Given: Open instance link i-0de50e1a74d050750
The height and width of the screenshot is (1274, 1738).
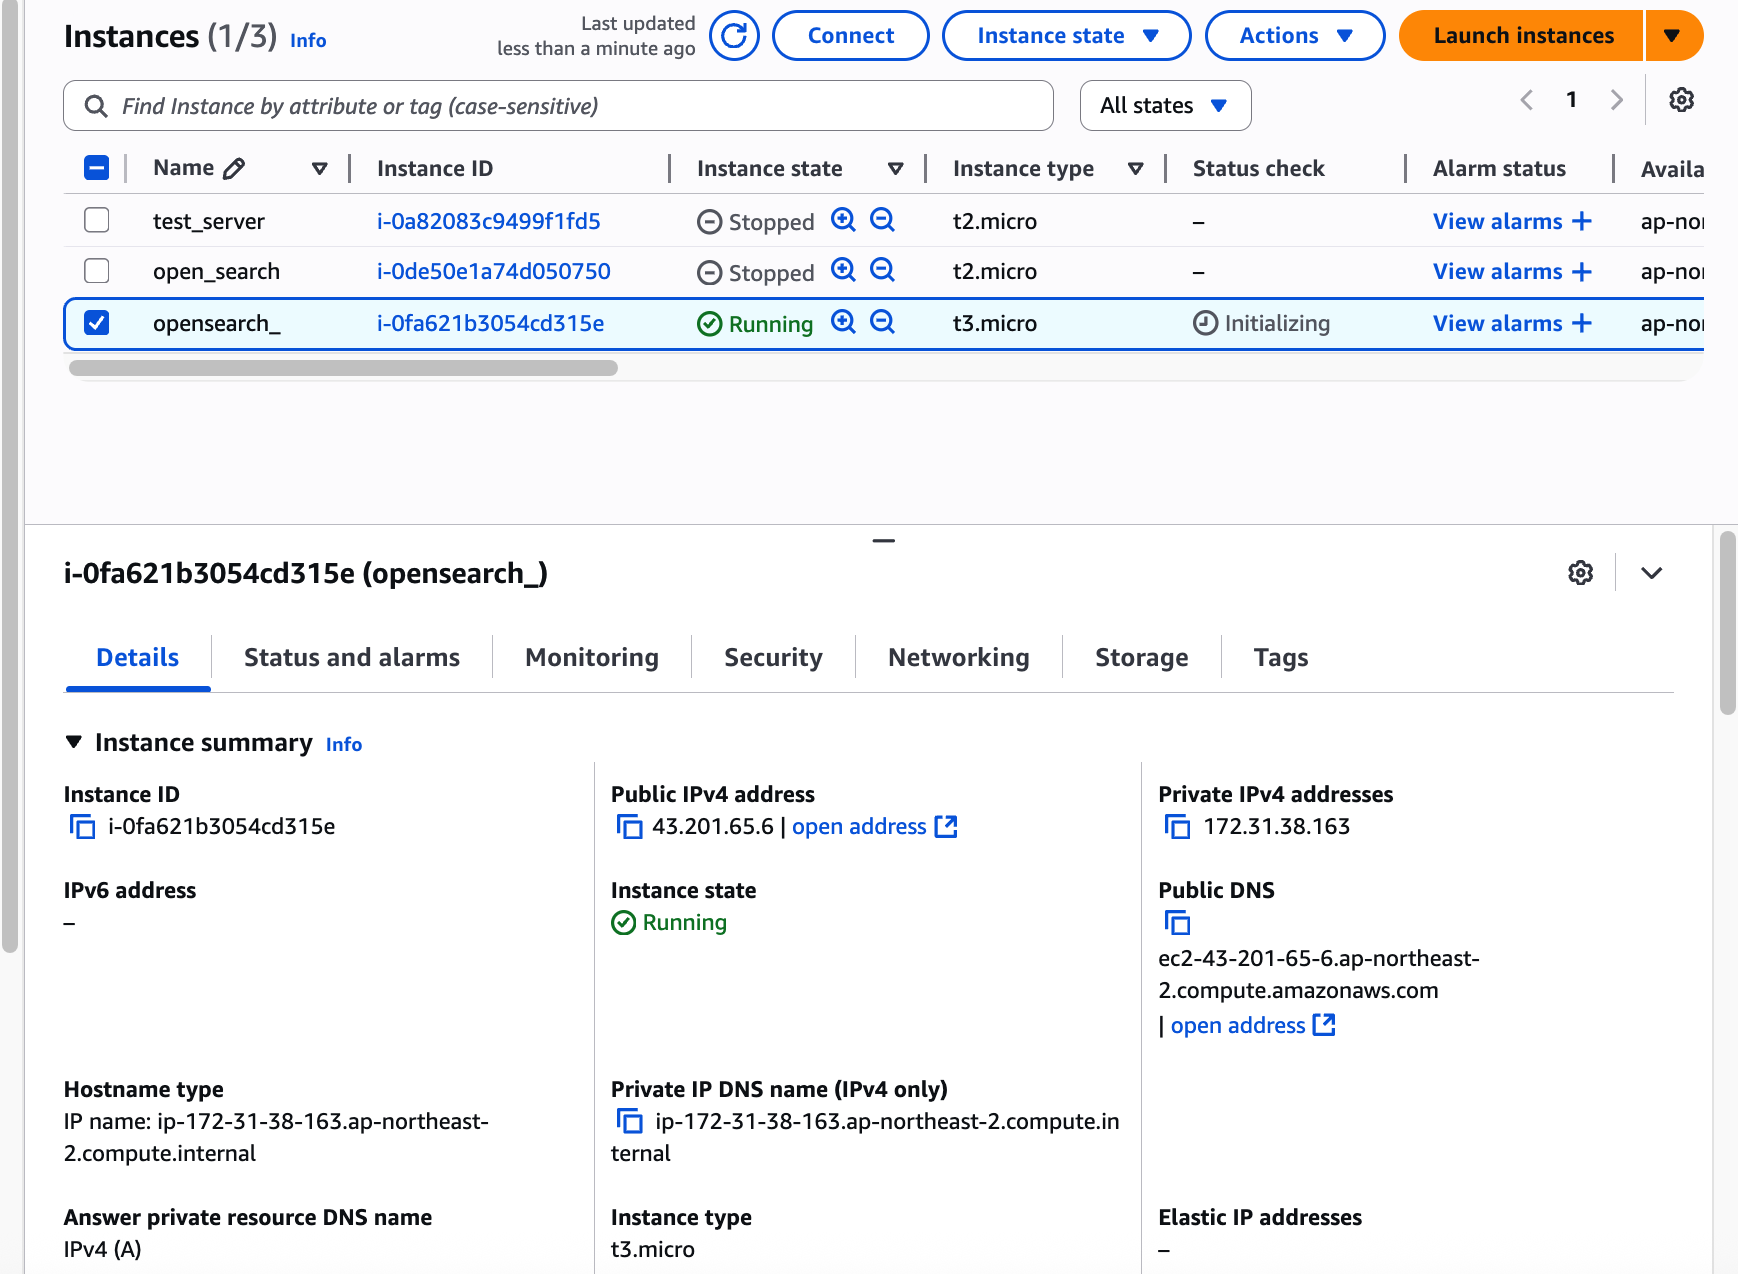Looking at the screenshot, I should (x=494, y=271).
